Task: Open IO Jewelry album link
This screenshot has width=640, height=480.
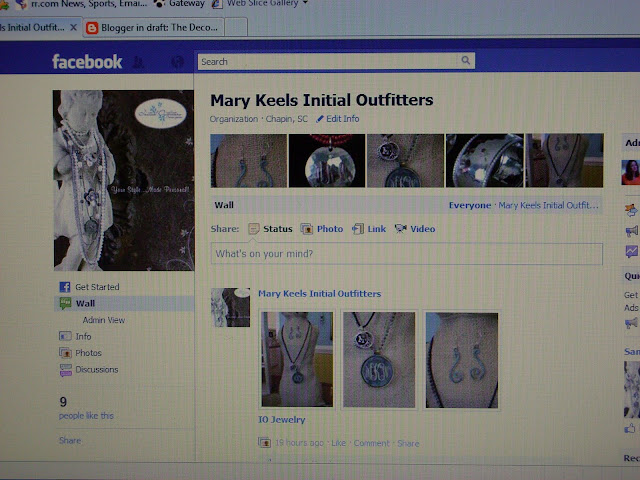Action: [282, 420]
